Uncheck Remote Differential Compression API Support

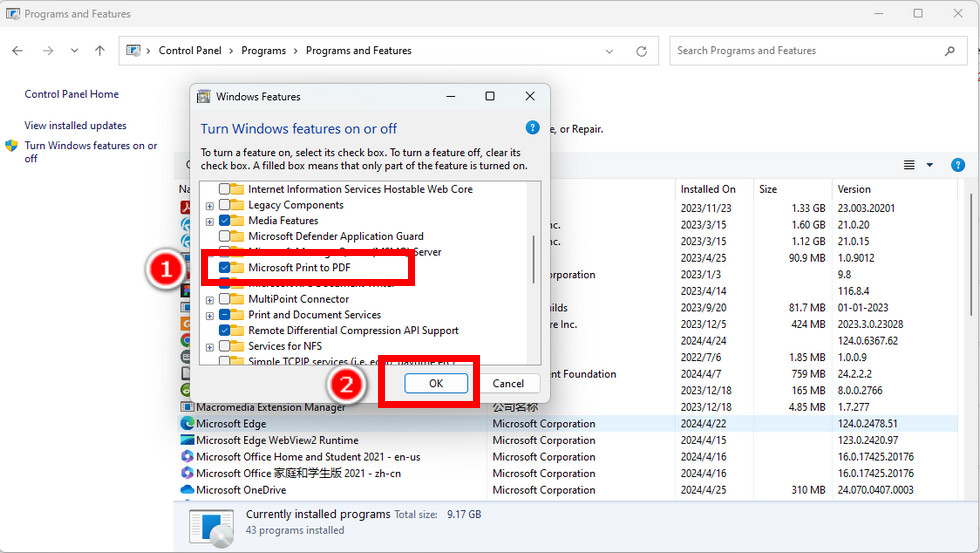[x=224, y=330]
